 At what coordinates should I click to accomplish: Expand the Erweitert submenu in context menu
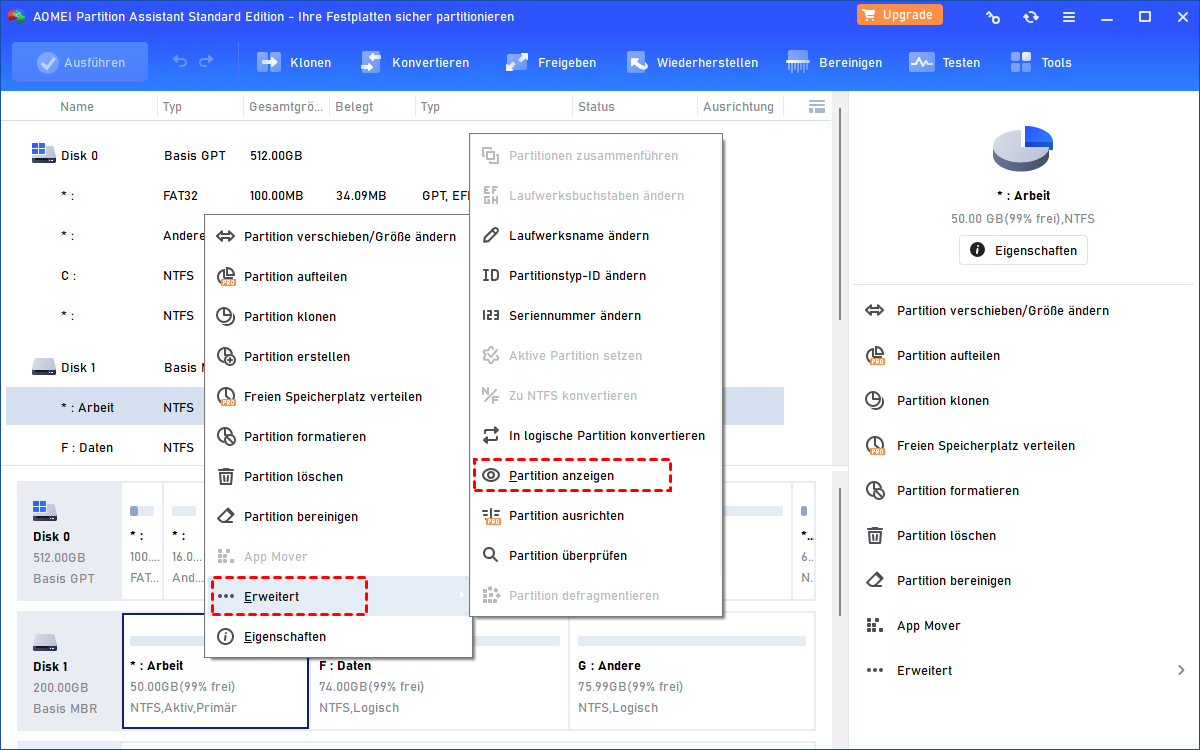338,596
